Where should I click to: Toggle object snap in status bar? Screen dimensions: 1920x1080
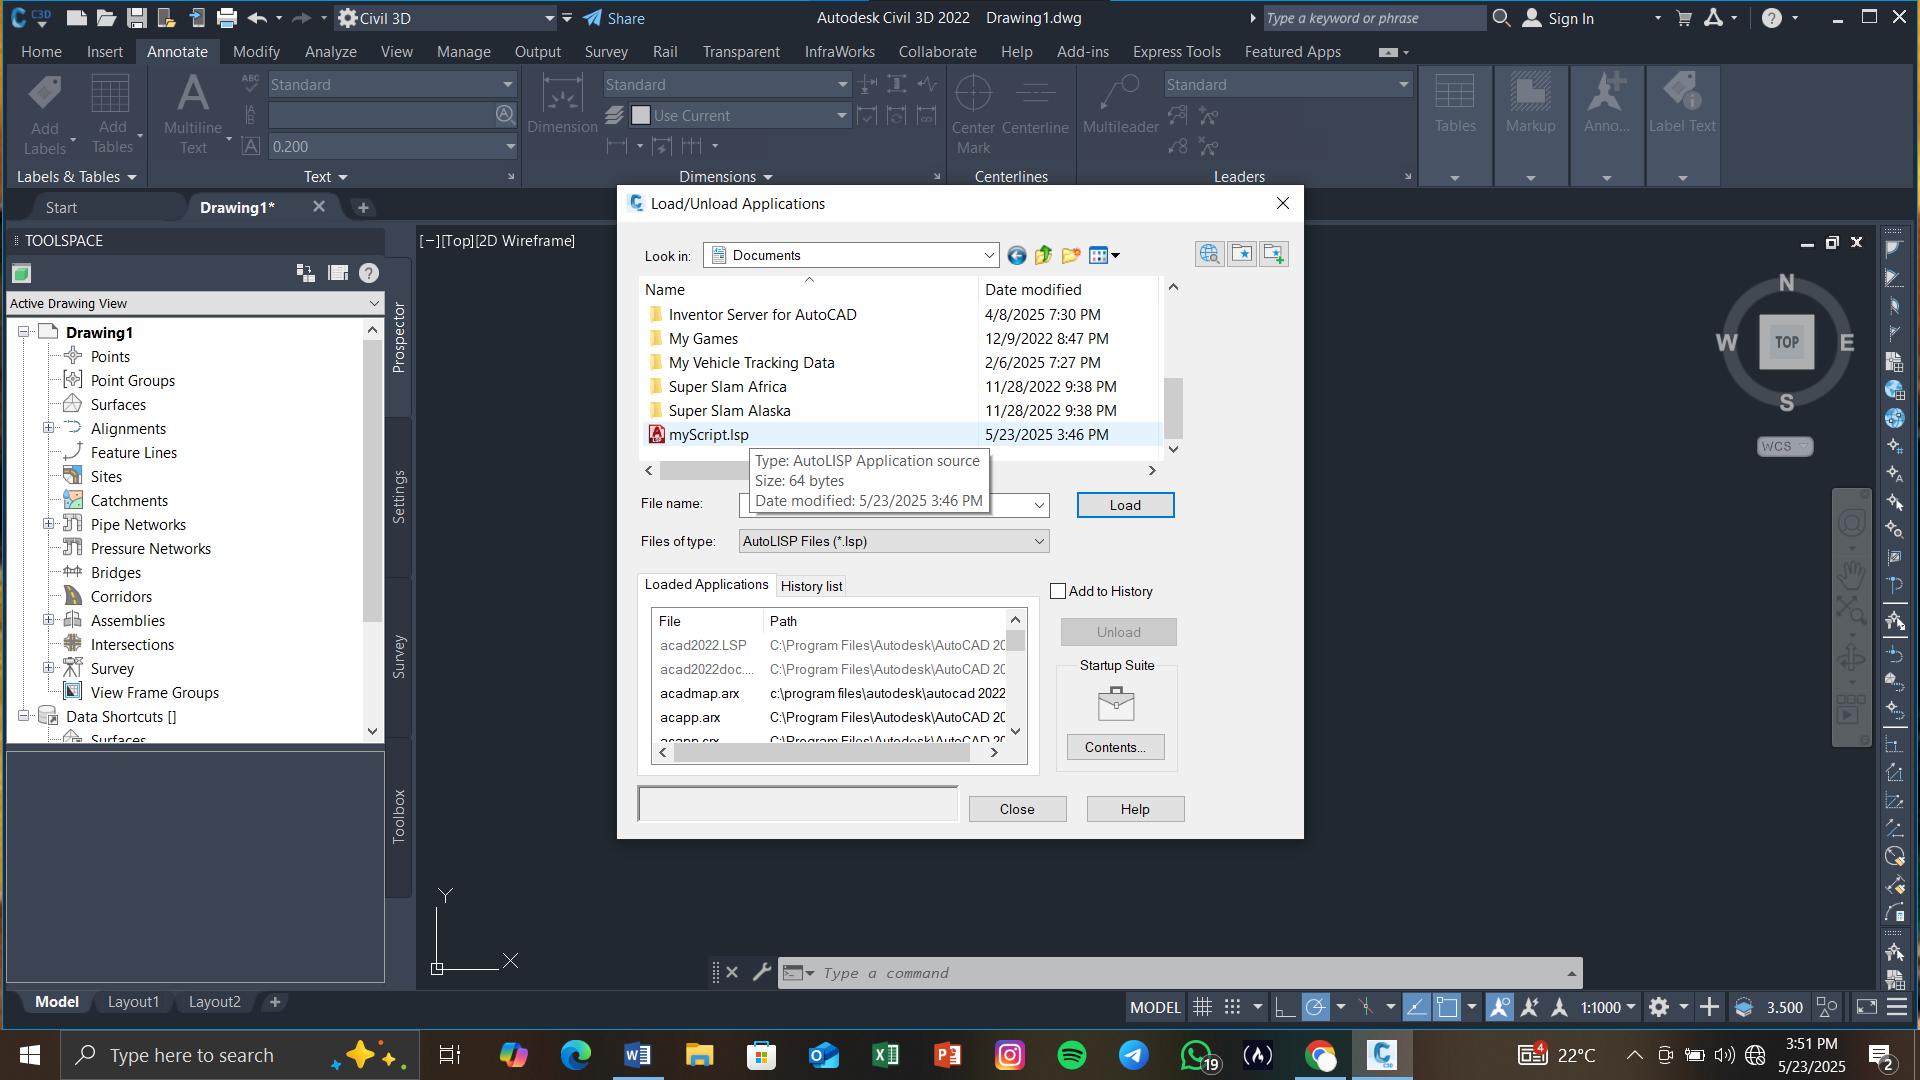tap(1447, 1007)
